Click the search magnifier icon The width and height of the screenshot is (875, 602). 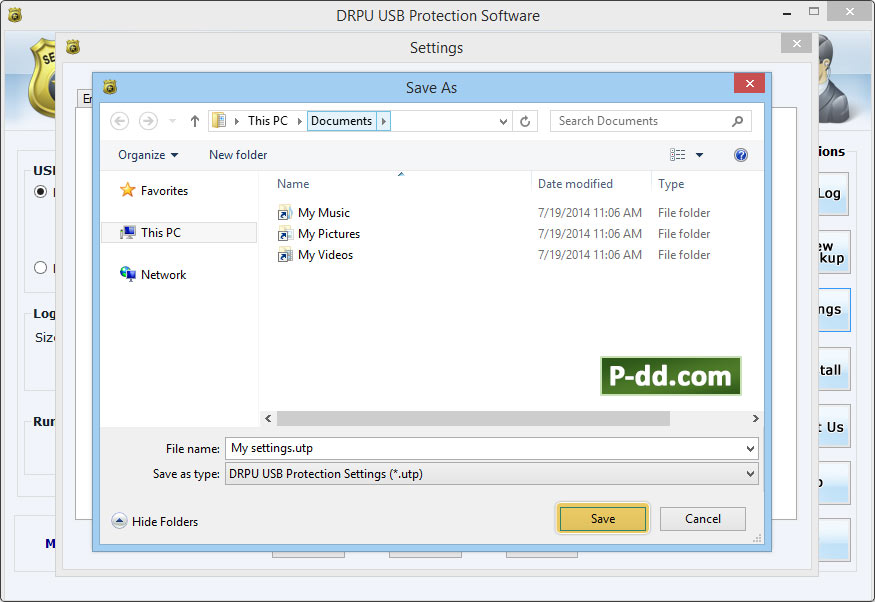coord(737,121)
